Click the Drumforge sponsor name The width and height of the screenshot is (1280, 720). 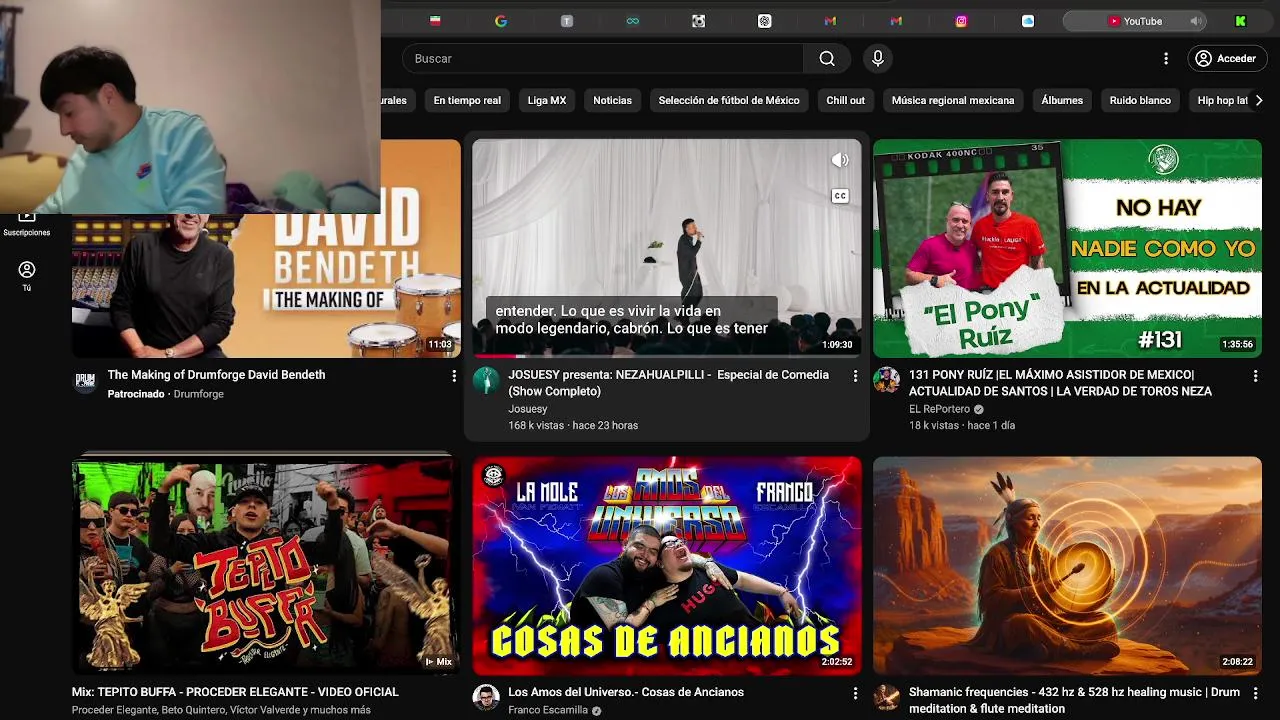[198, 394]
